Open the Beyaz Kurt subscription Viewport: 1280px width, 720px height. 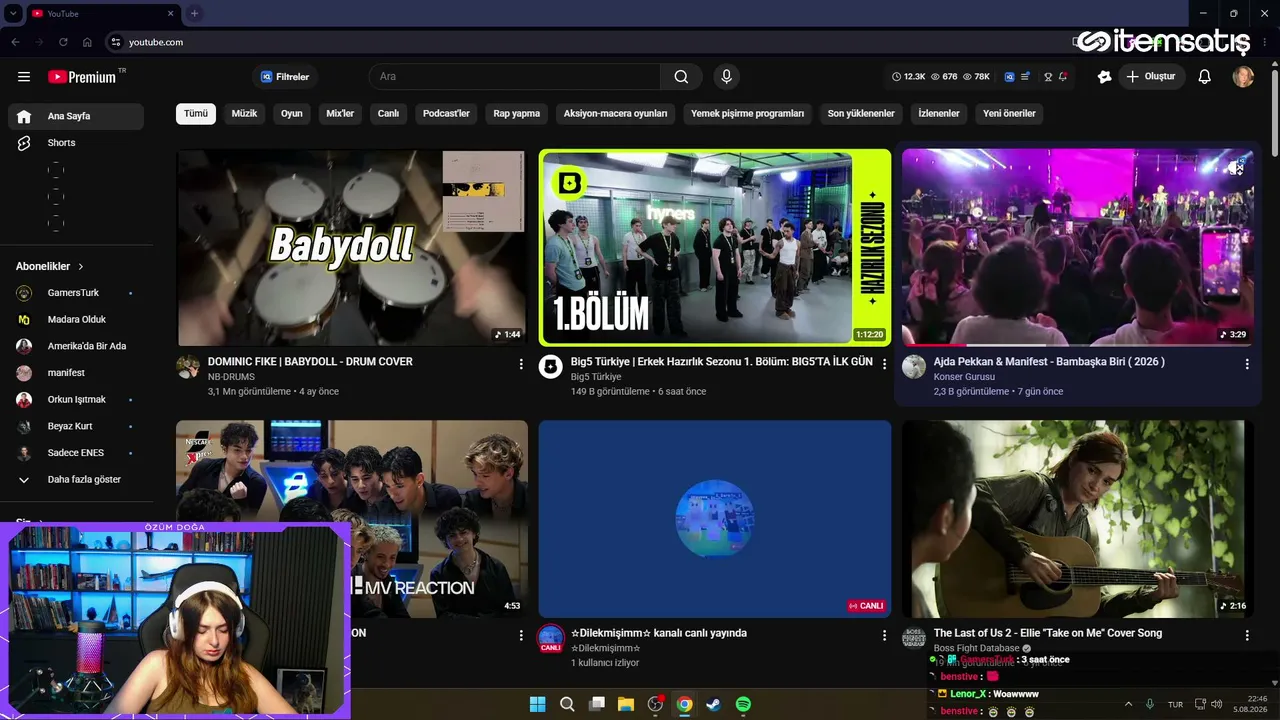(76, 426)
